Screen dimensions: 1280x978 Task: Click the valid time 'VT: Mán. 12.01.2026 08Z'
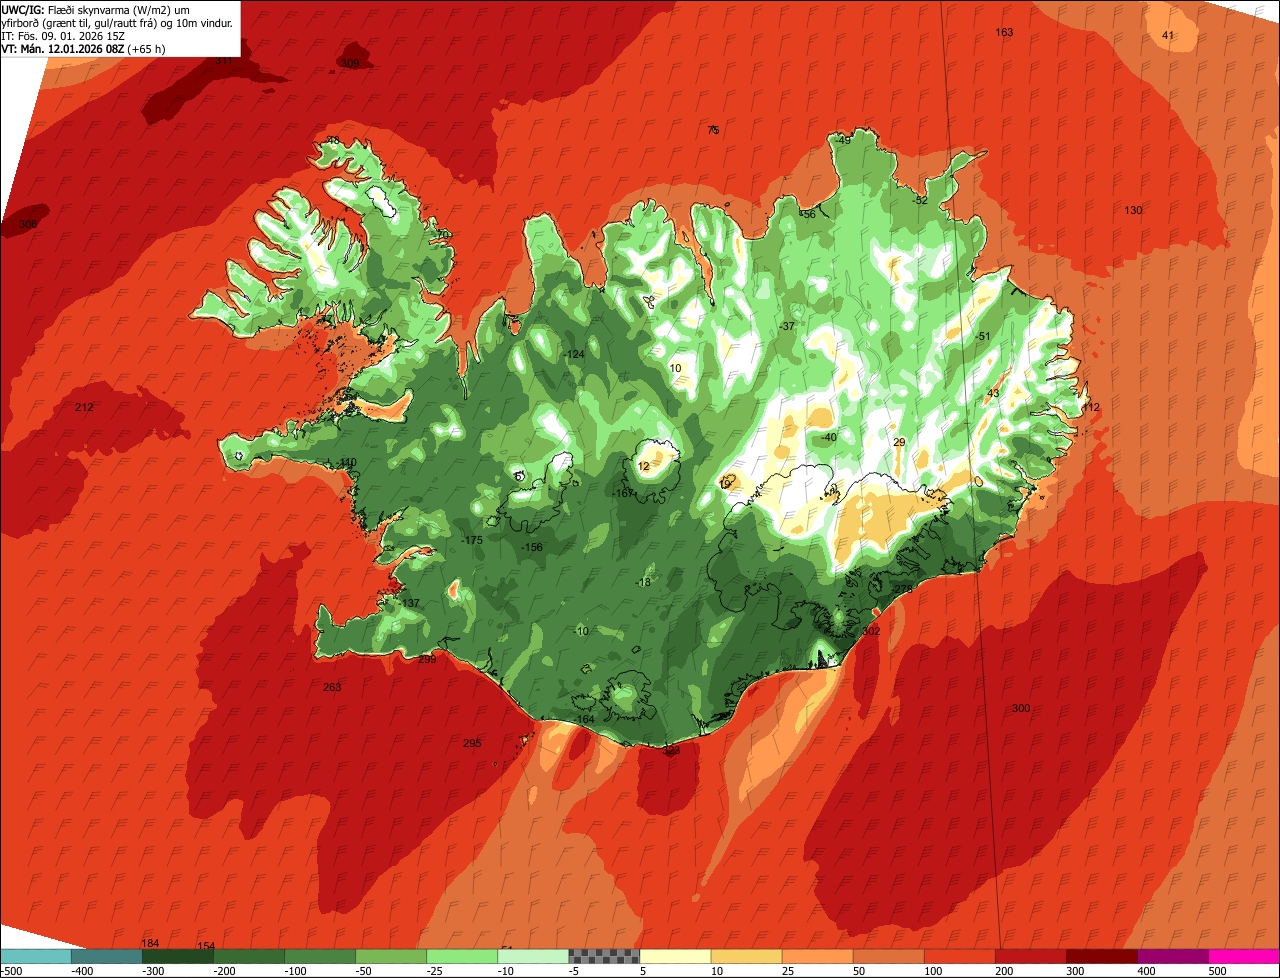coord(63,48)
